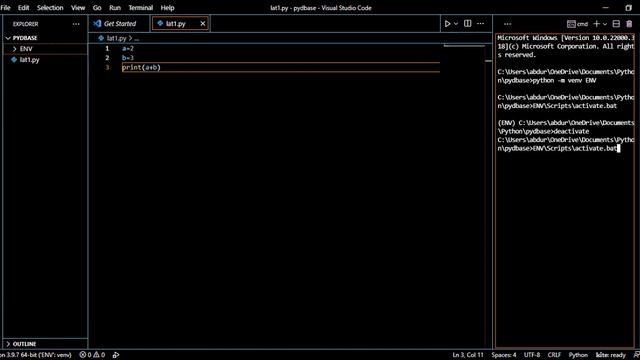The height and width of the screenshot is (360, 640).
Task: Click the terminal line 'python -m venv ENV'
Action: point(564,80)
